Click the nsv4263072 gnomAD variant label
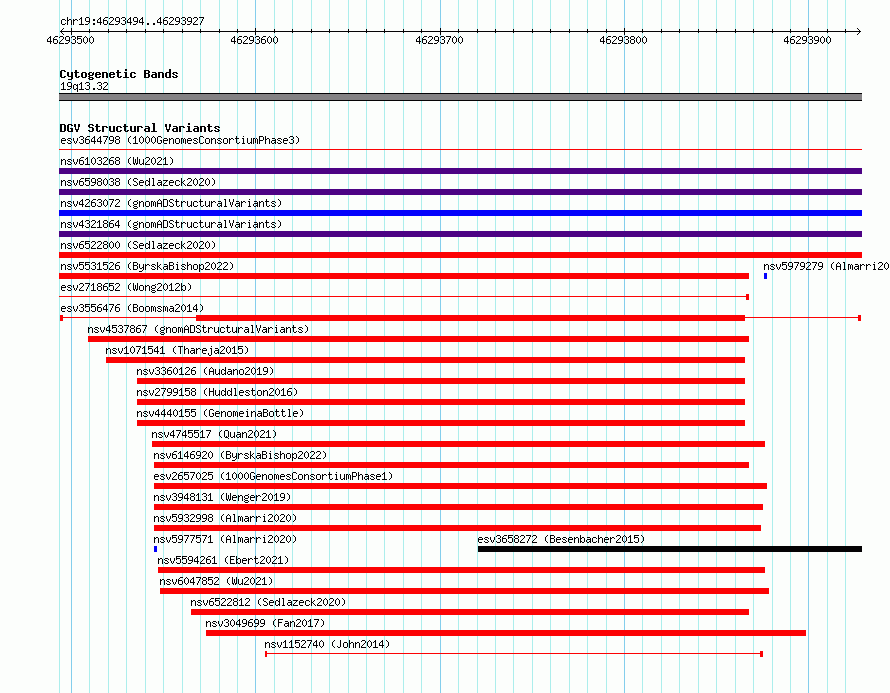This screenshot has height=693, width=890. click(x=171, y=203)
